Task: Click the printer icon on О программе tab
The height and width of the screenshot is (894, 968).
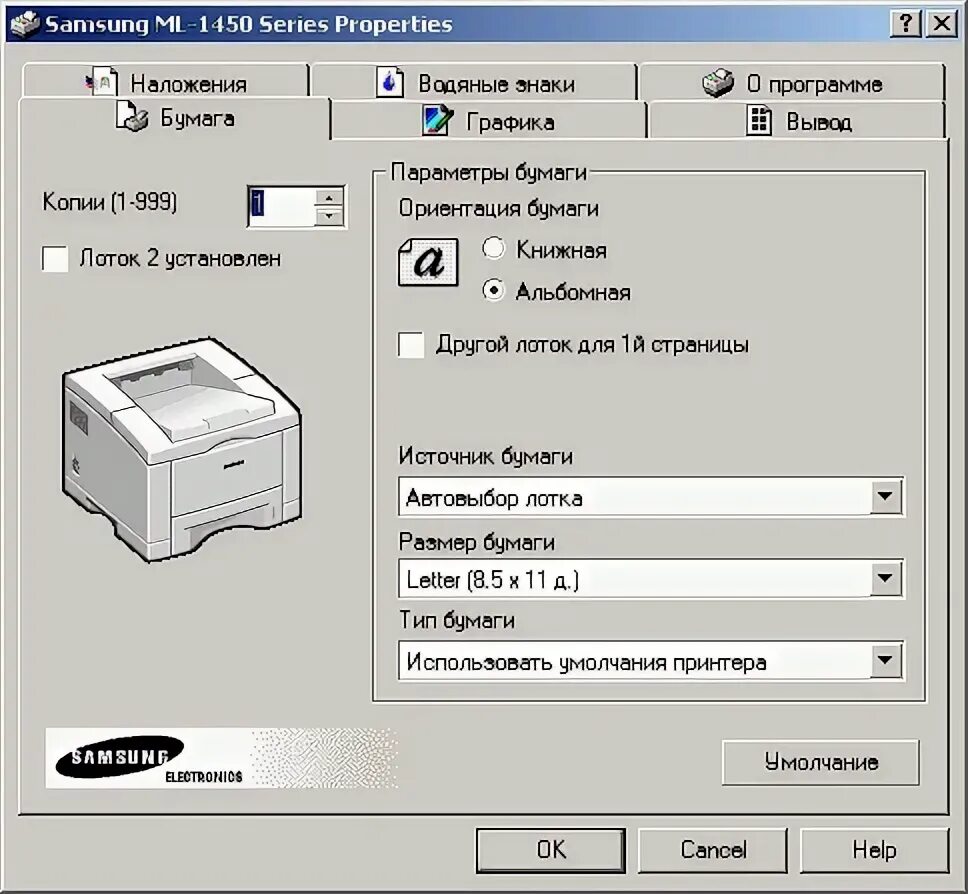Action: (x=718, y=82)
